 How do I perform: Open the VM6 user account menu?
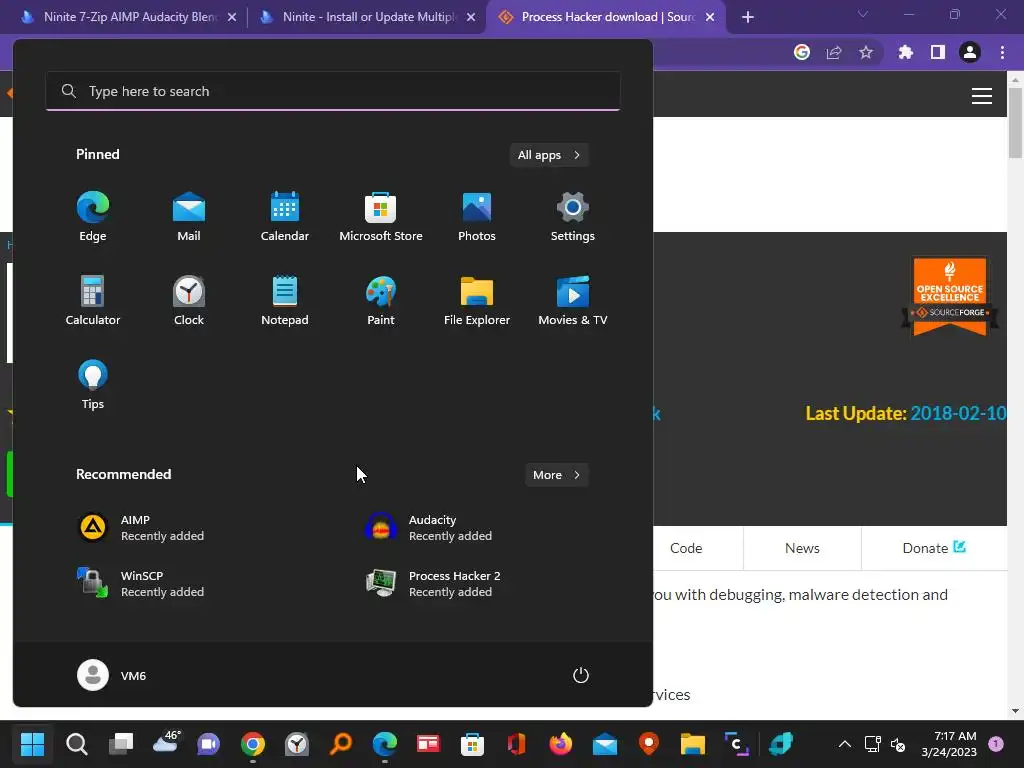click(112, 675)
